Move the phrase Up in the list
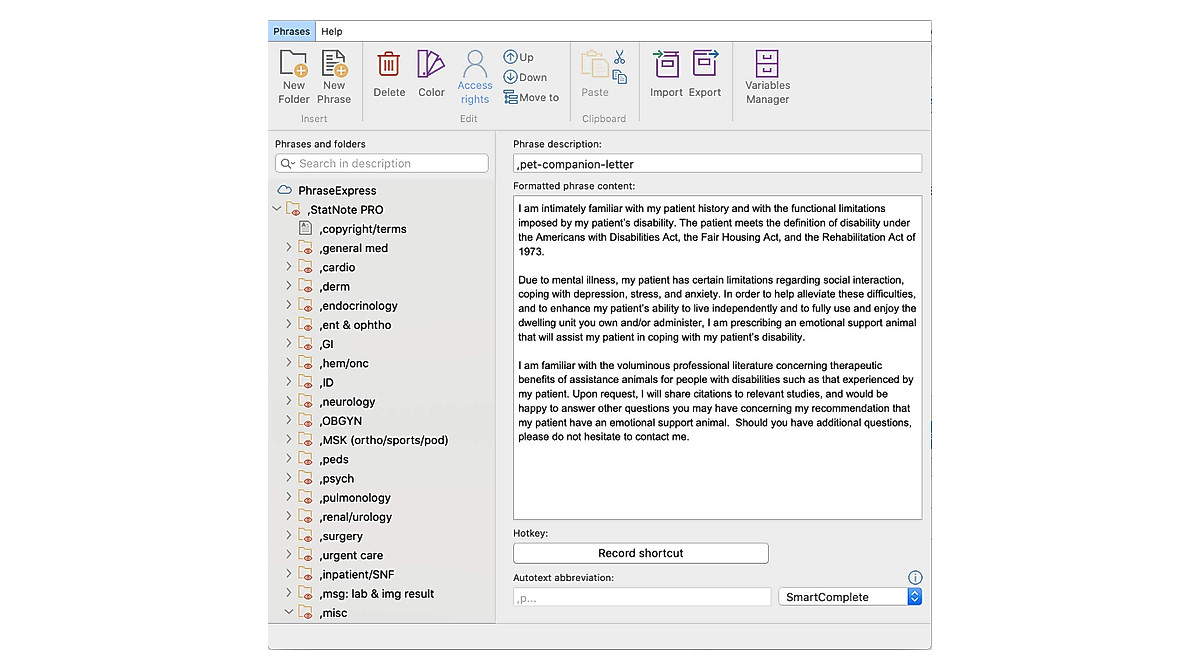 [x=521, y=57]
